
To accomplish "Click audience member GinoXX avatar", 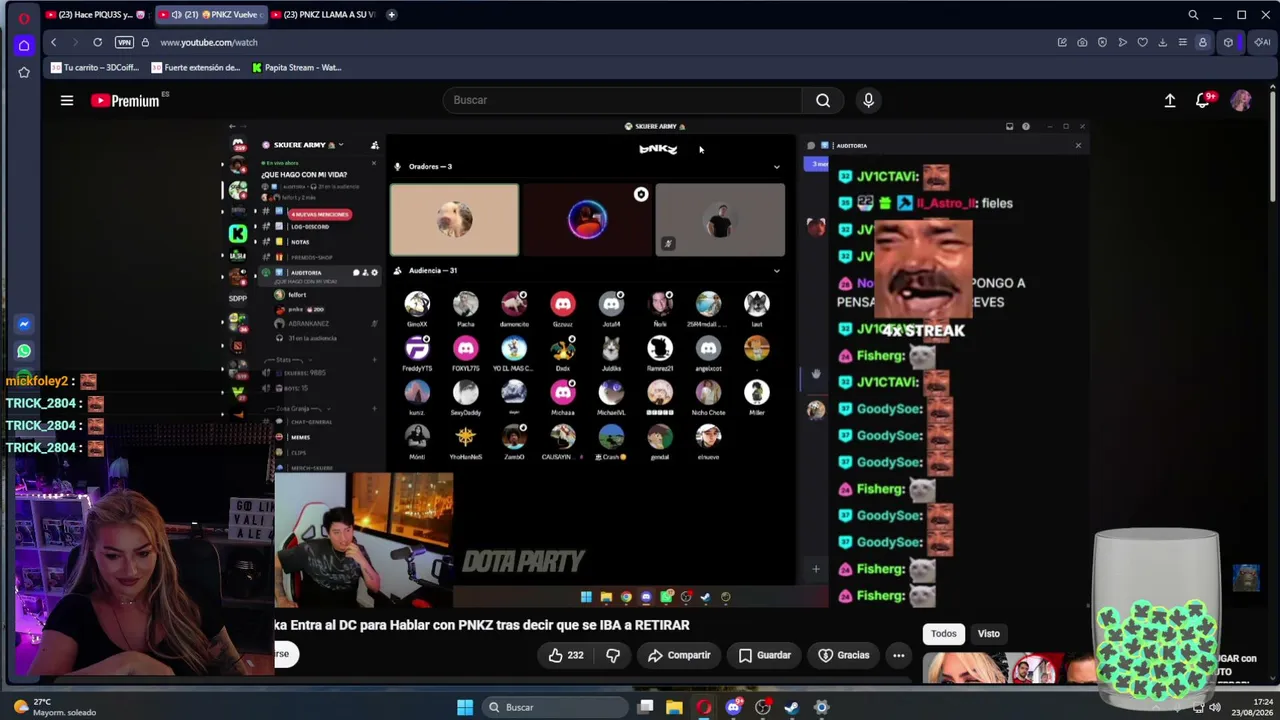I will (417, 303).
